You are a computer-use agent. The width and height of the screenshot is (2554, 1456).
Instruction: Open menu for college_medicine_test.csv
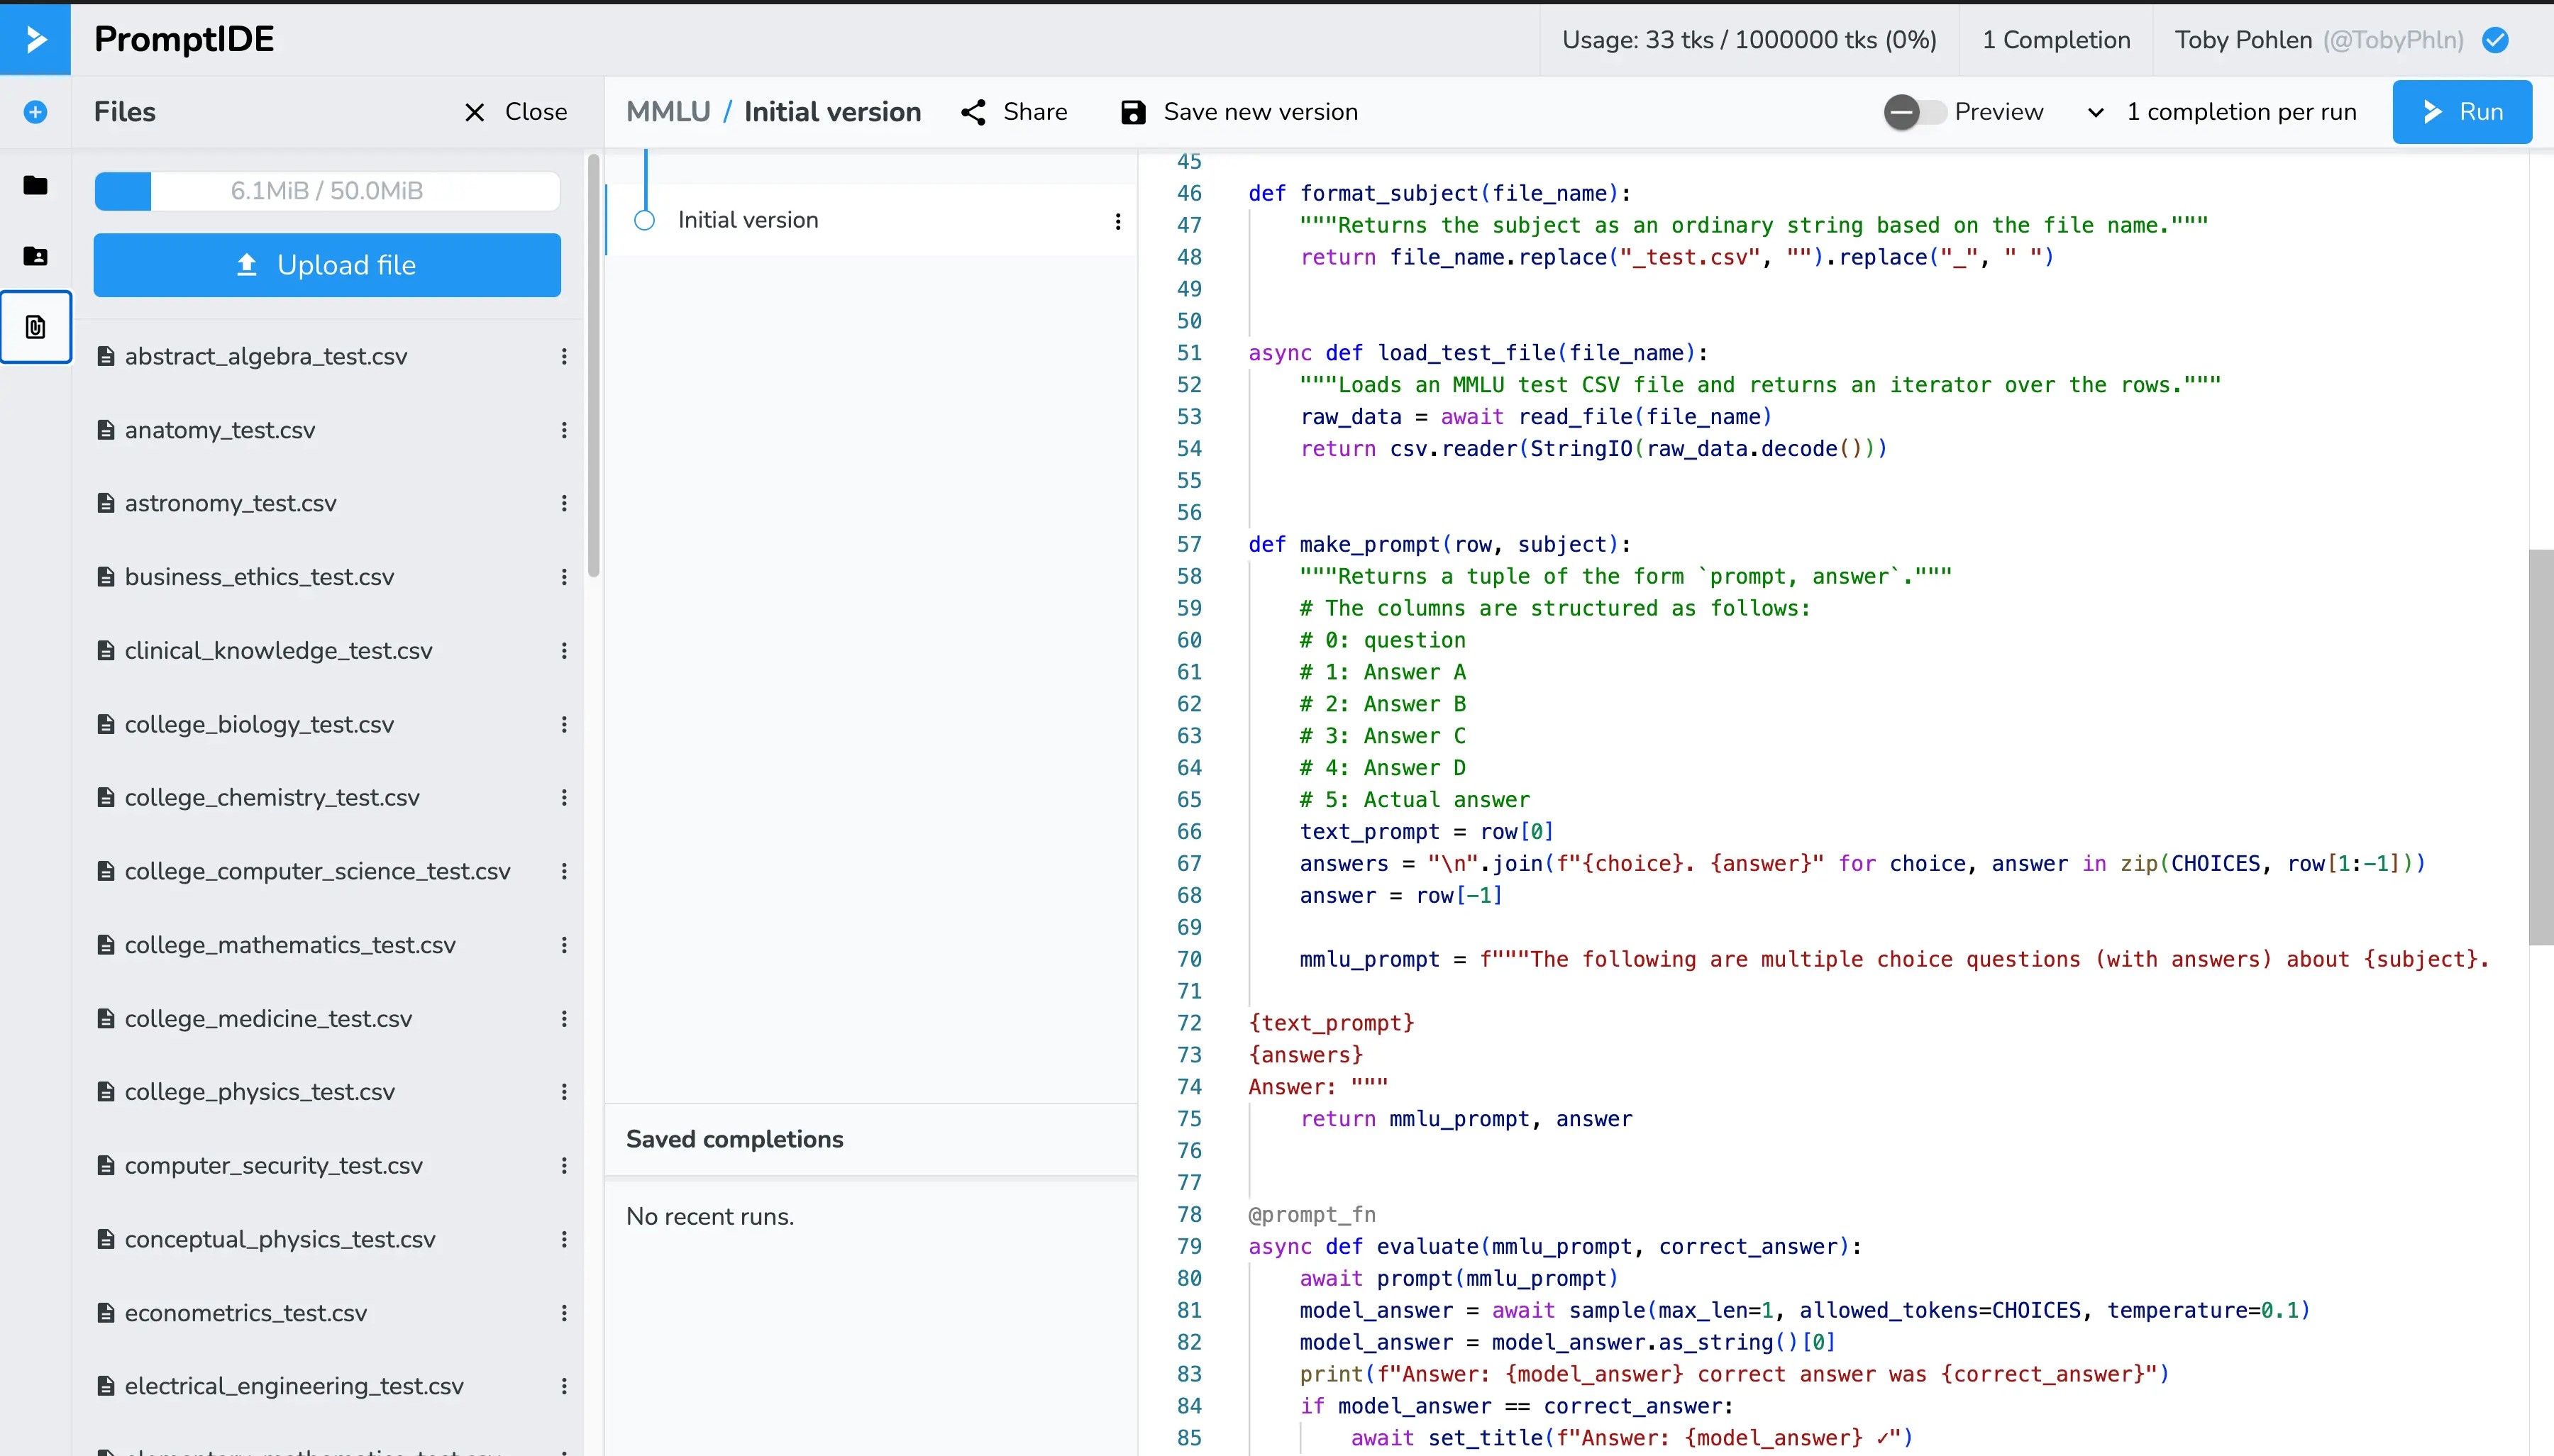[564, 1019]
